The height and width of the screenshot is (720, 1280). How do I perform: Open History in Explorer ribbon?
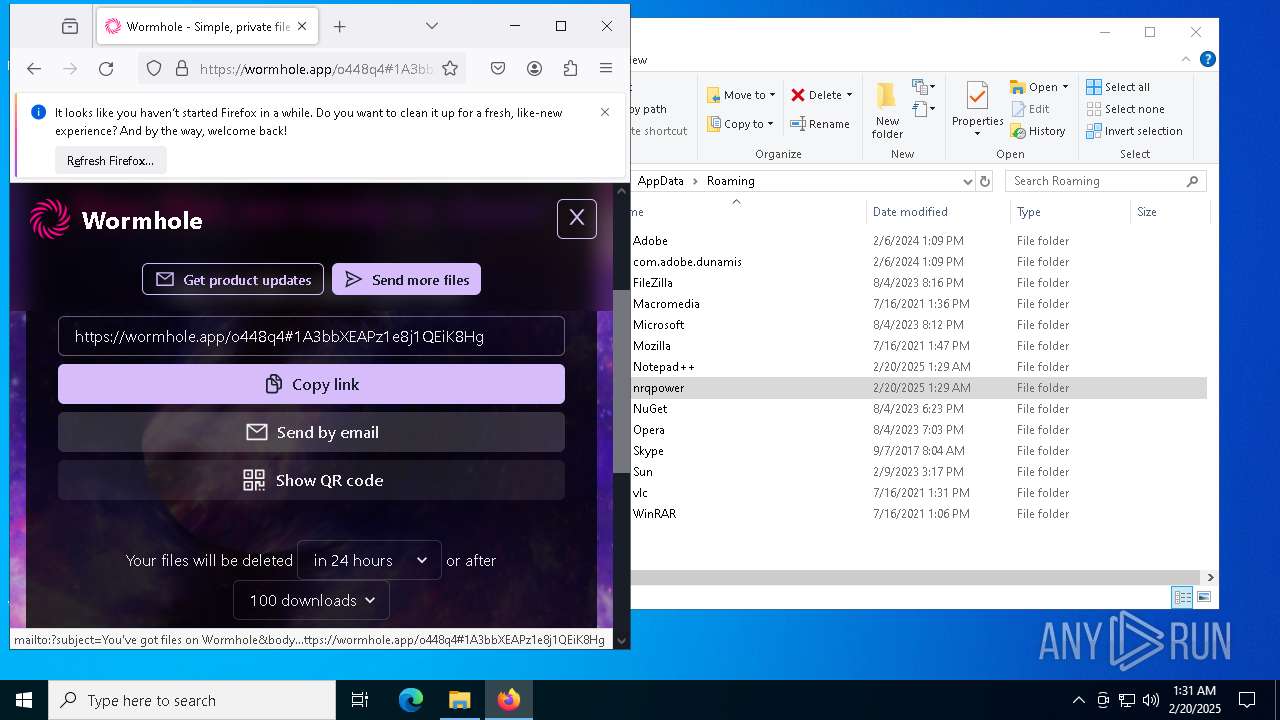[1038, 131]
